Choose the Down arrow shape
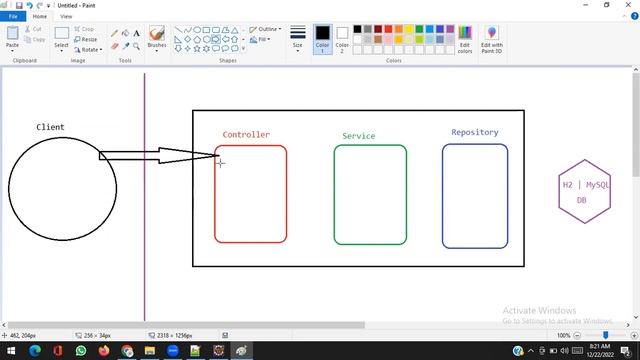Screen dimensions: 640x360 click(178, 49)
